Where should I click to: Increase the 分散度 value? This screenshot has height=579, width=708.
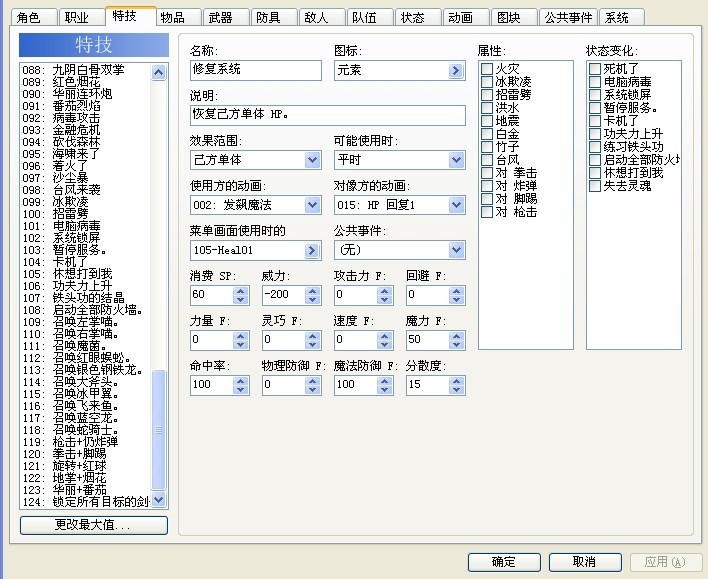tap(456, 381)
